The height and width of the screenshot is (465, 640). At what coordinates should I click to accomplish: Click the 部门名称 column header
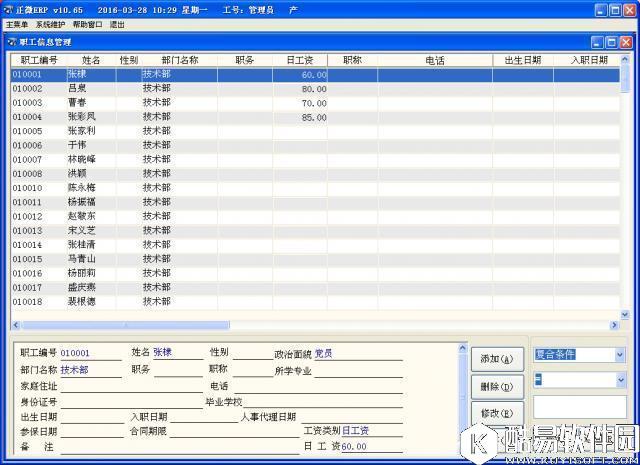click(180, 60)
